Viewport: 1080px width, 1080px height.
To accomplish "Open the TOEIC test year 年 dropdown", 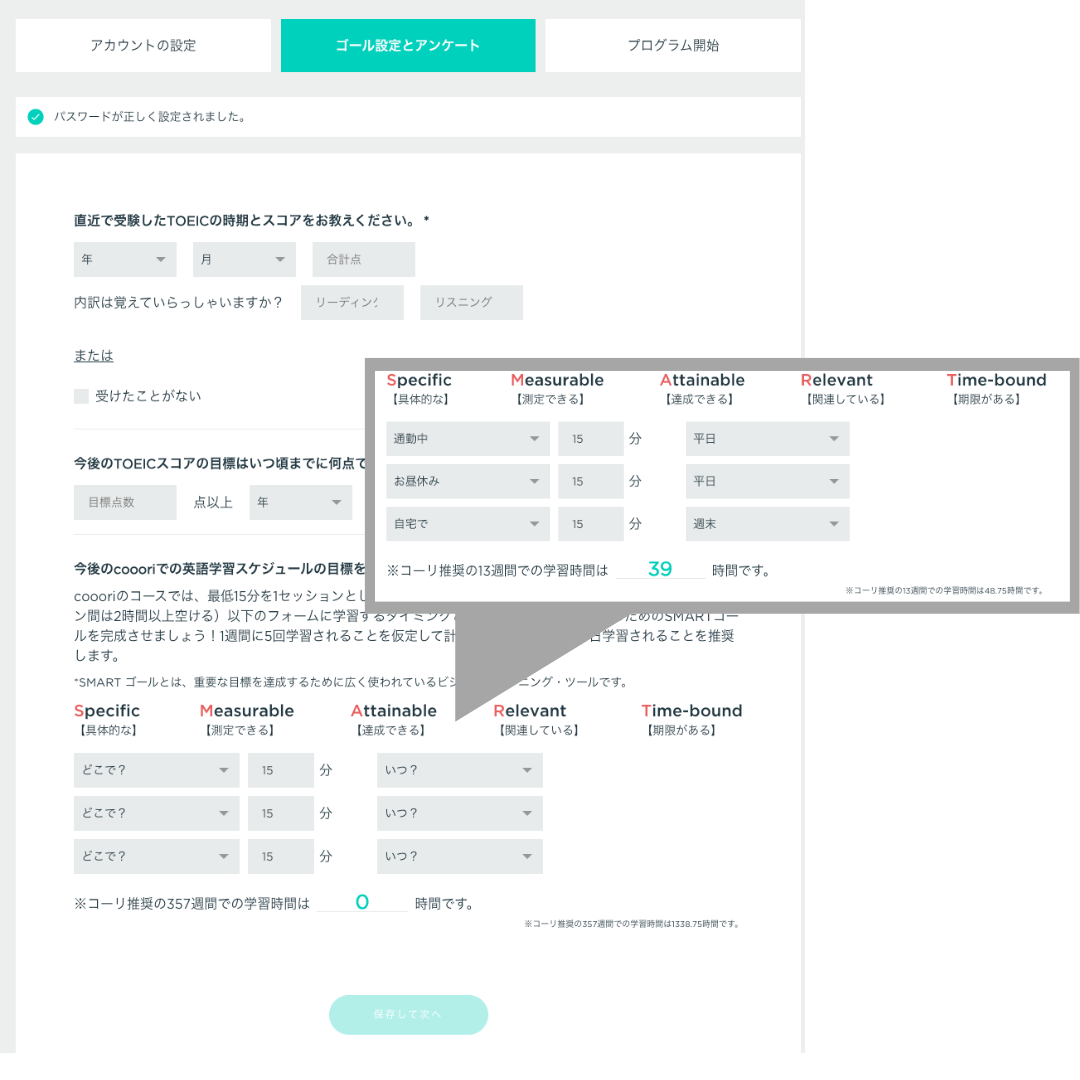I will 125,260.
